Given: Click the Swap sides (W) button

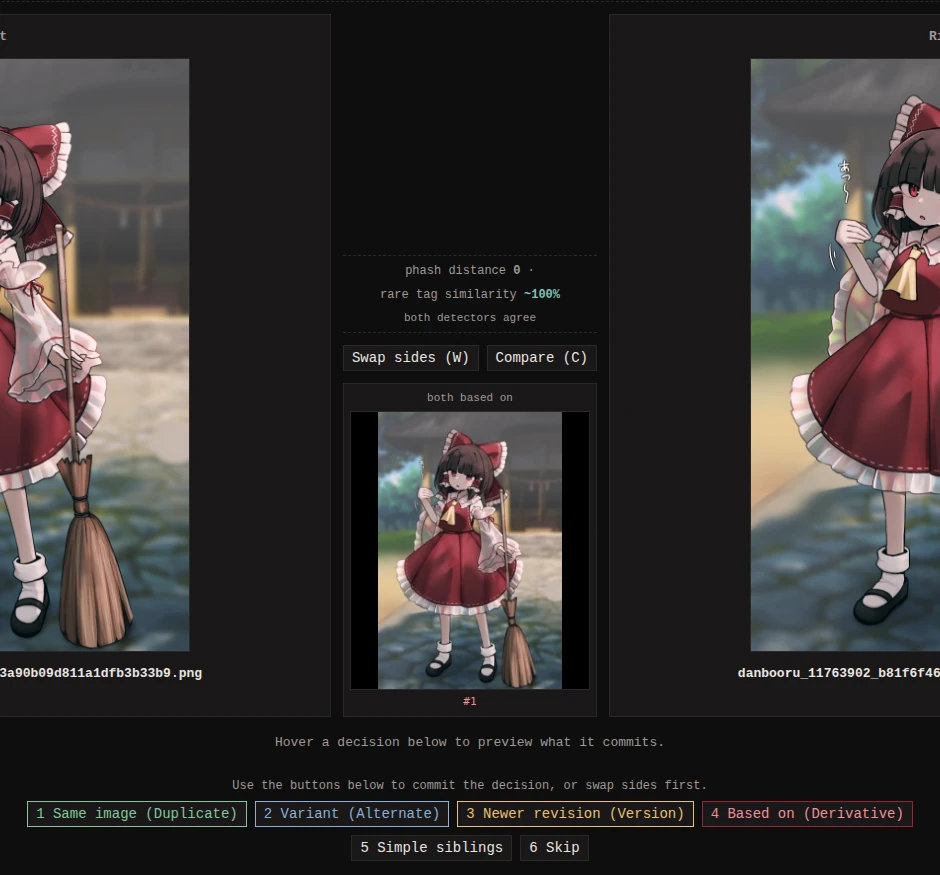Looking at the screenshot, I should coord(411,358).
